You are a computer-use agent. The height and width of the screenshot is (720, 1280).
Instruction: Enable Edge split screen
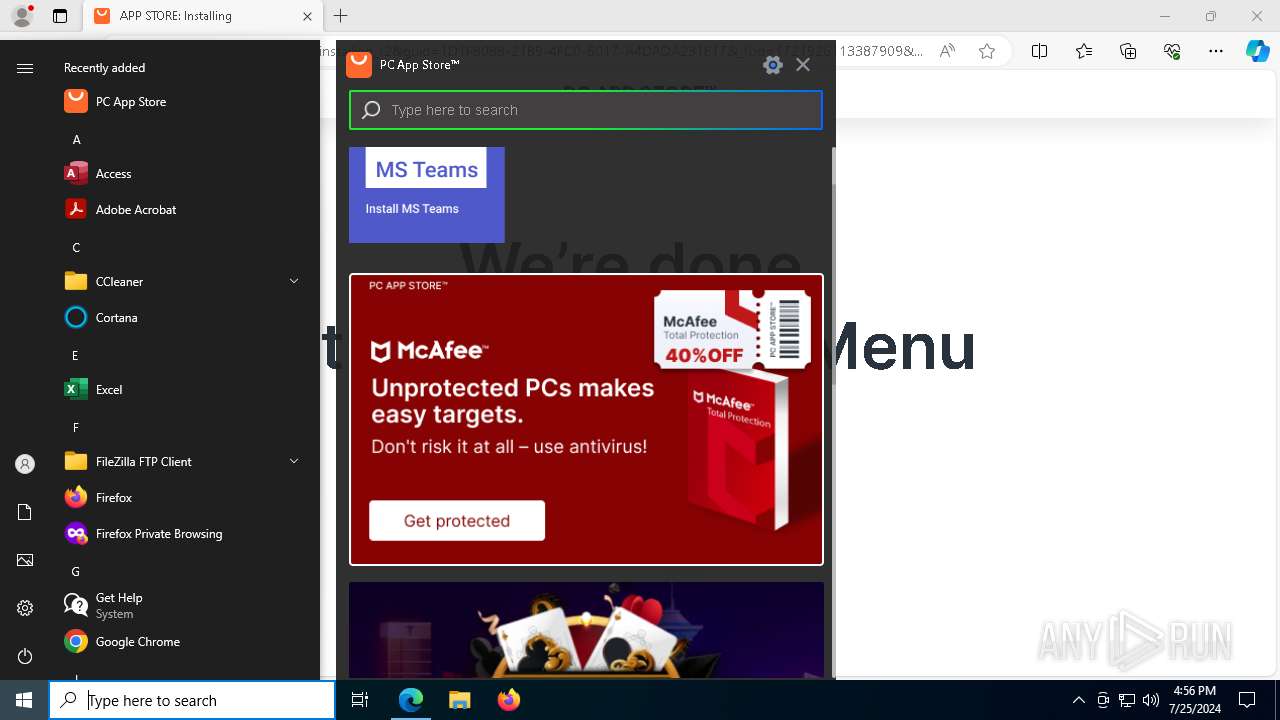pos(1039,51)
